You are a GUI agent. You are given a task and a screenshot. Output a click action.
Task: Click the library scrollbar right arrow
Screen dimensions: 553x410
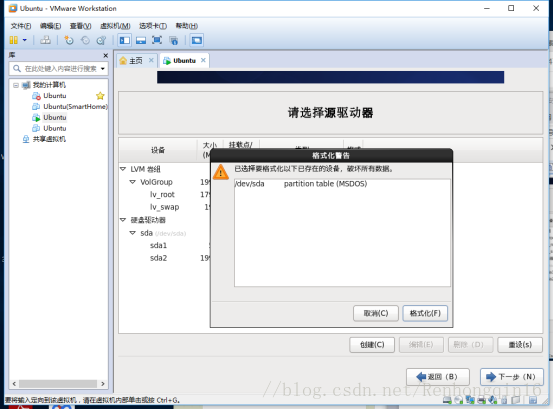[x=103, y=384]
